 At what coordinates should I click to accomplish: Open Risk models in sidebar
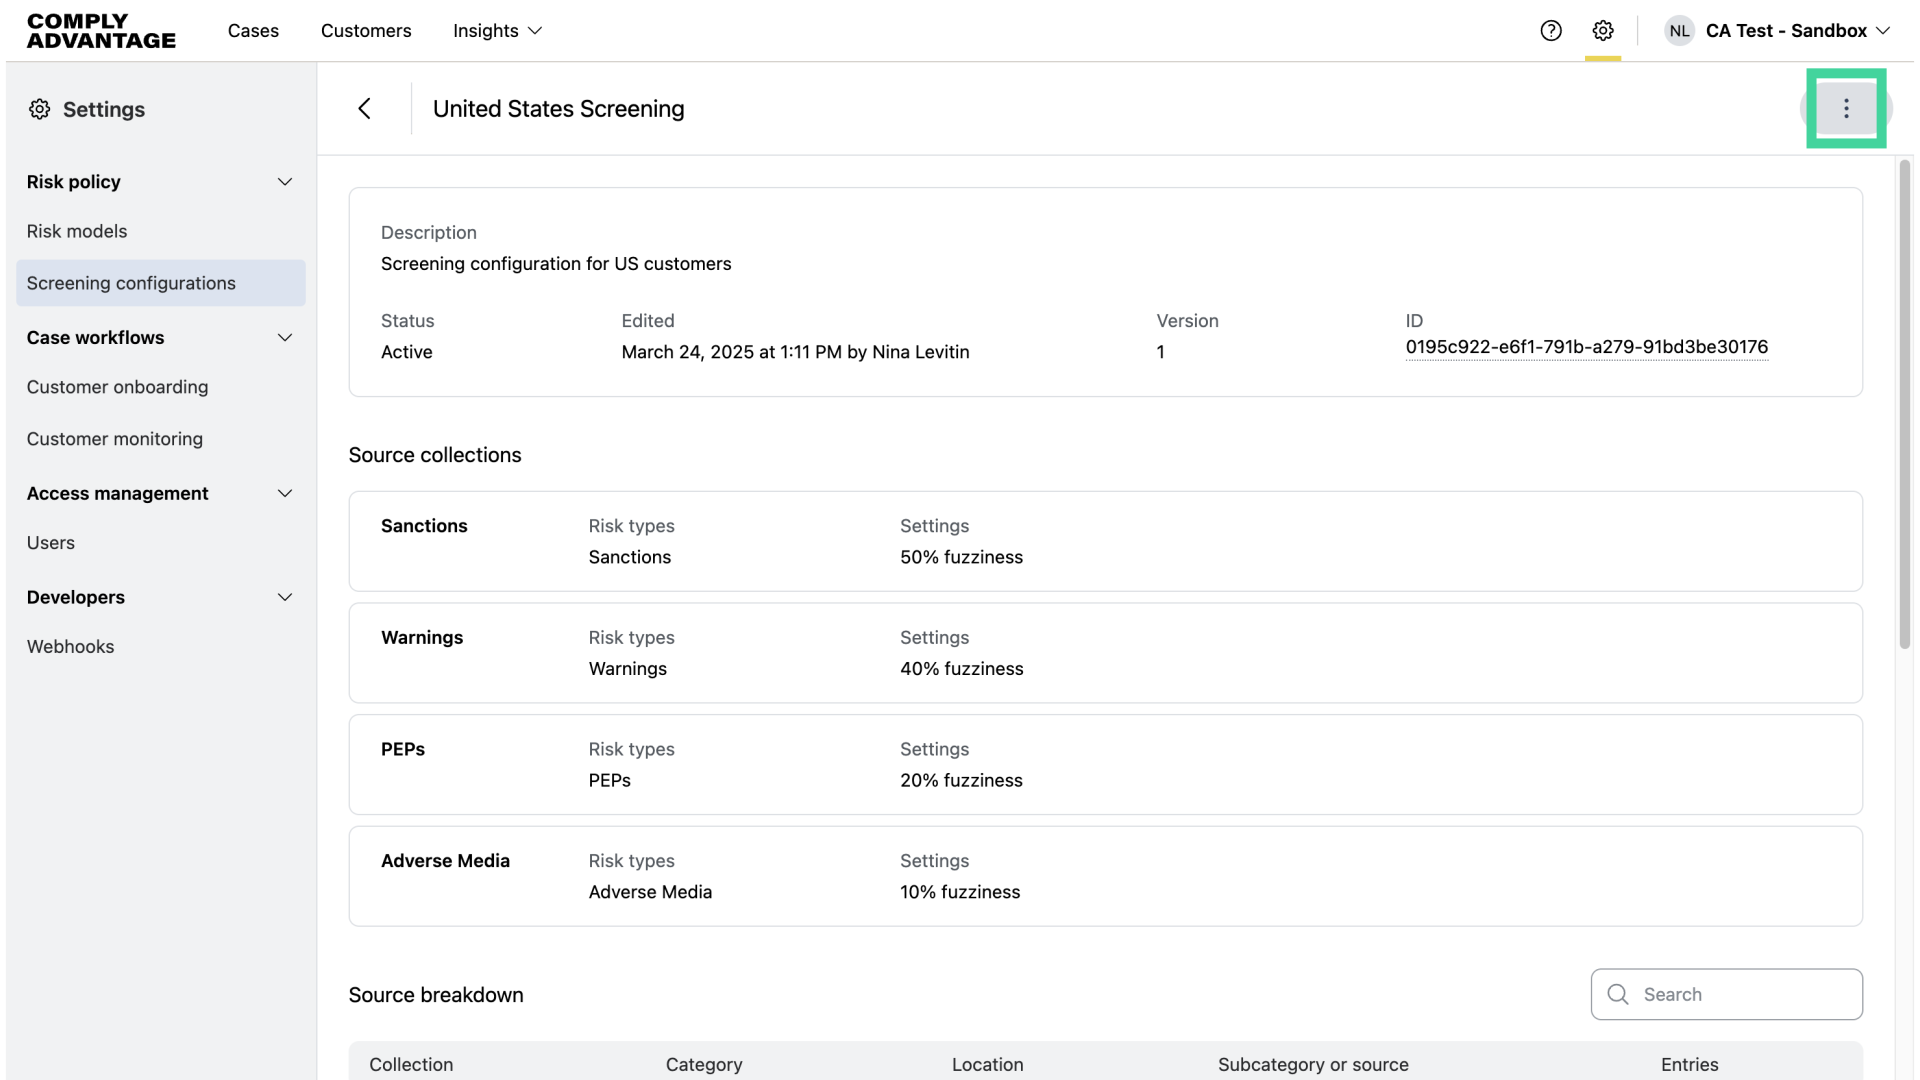[x=77, y=231]
